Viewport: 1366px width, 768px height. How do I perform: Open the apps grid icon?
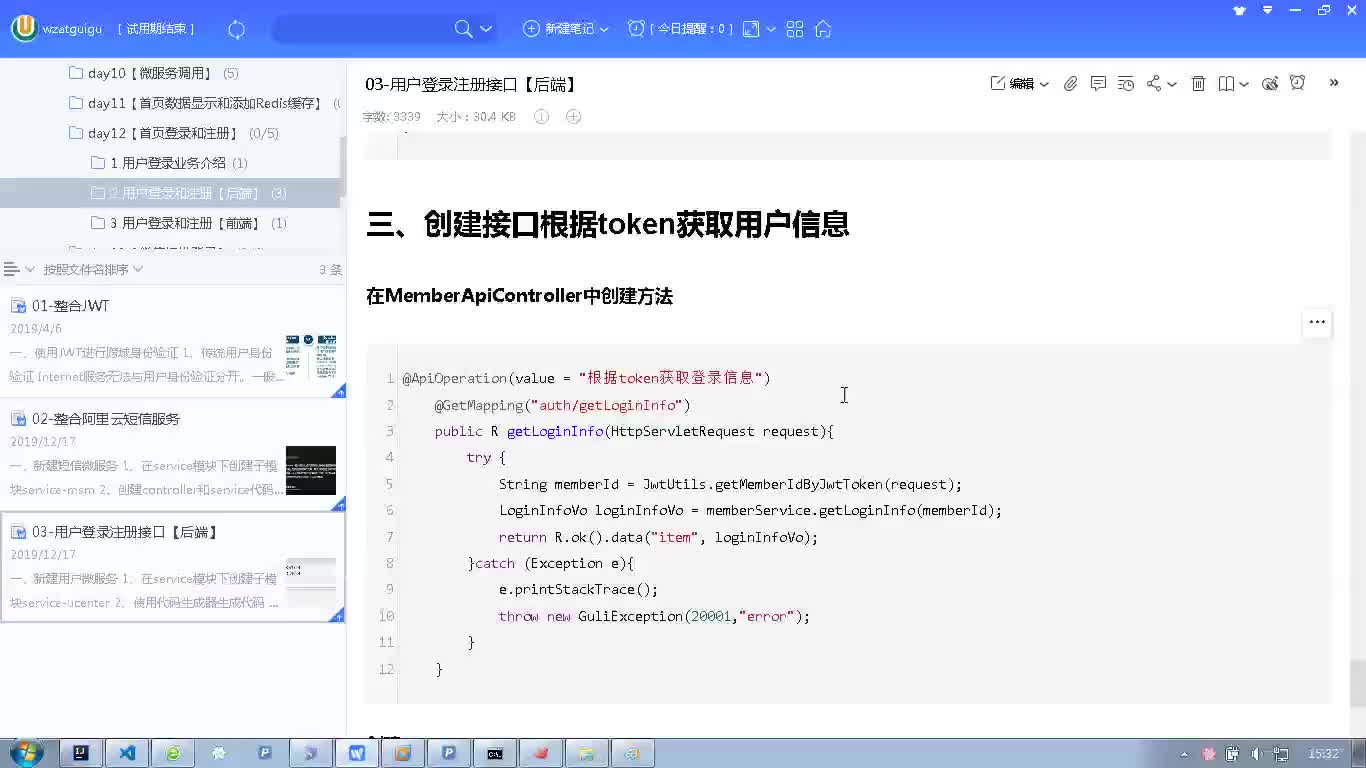point(795,29)
